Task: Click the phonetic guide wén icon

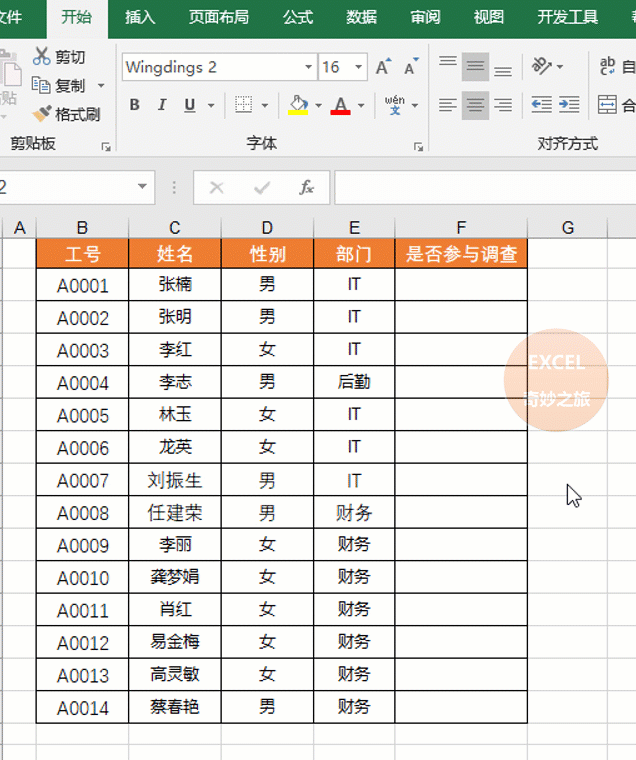Action: point(395,105)
